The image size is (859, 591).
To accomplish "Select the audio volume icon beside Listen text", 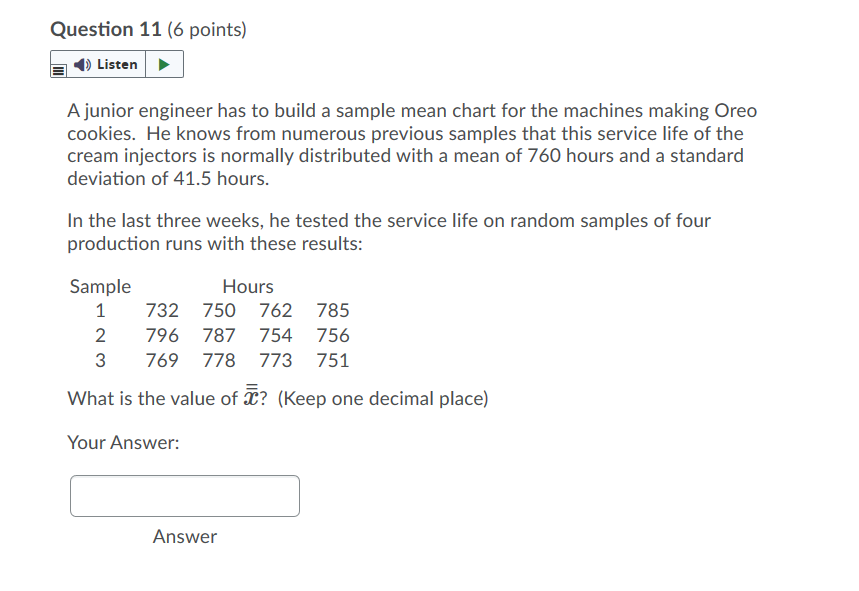I will tap(80, 63).
